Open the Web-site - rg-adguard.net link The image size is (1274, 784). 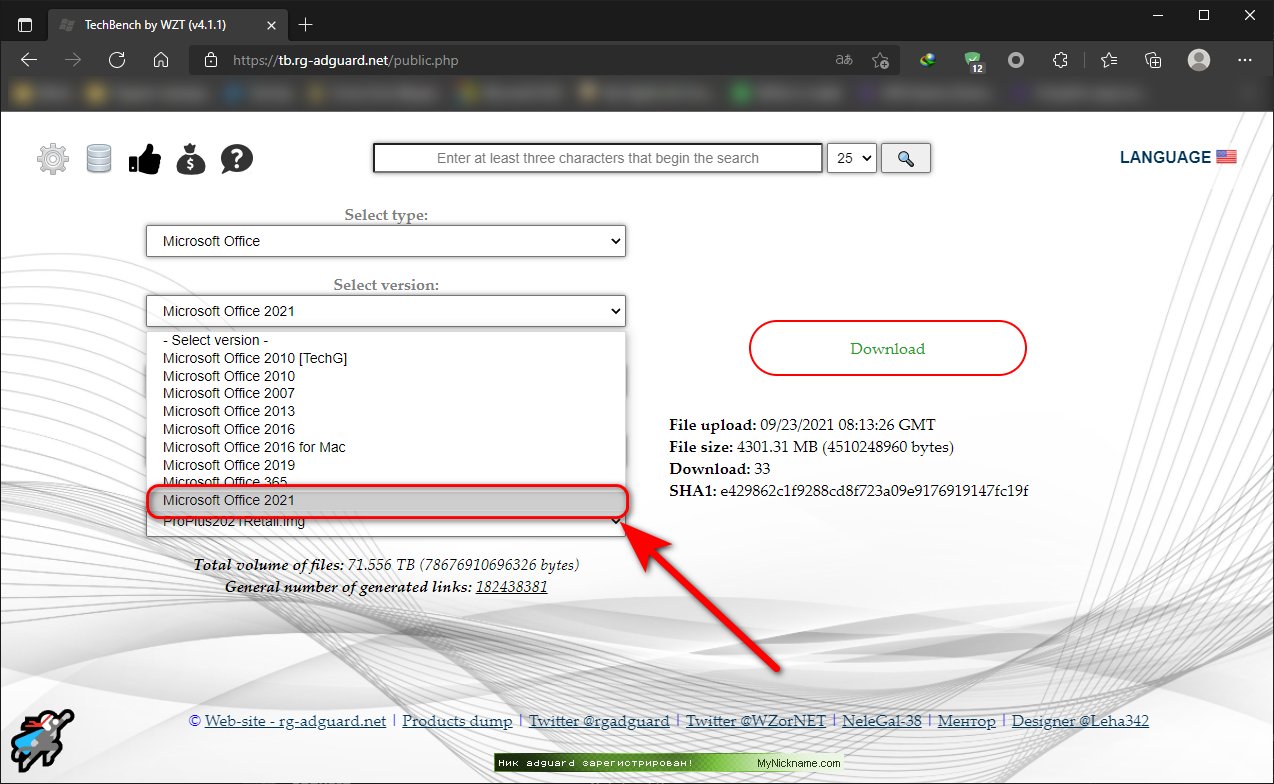click(295, 721)
